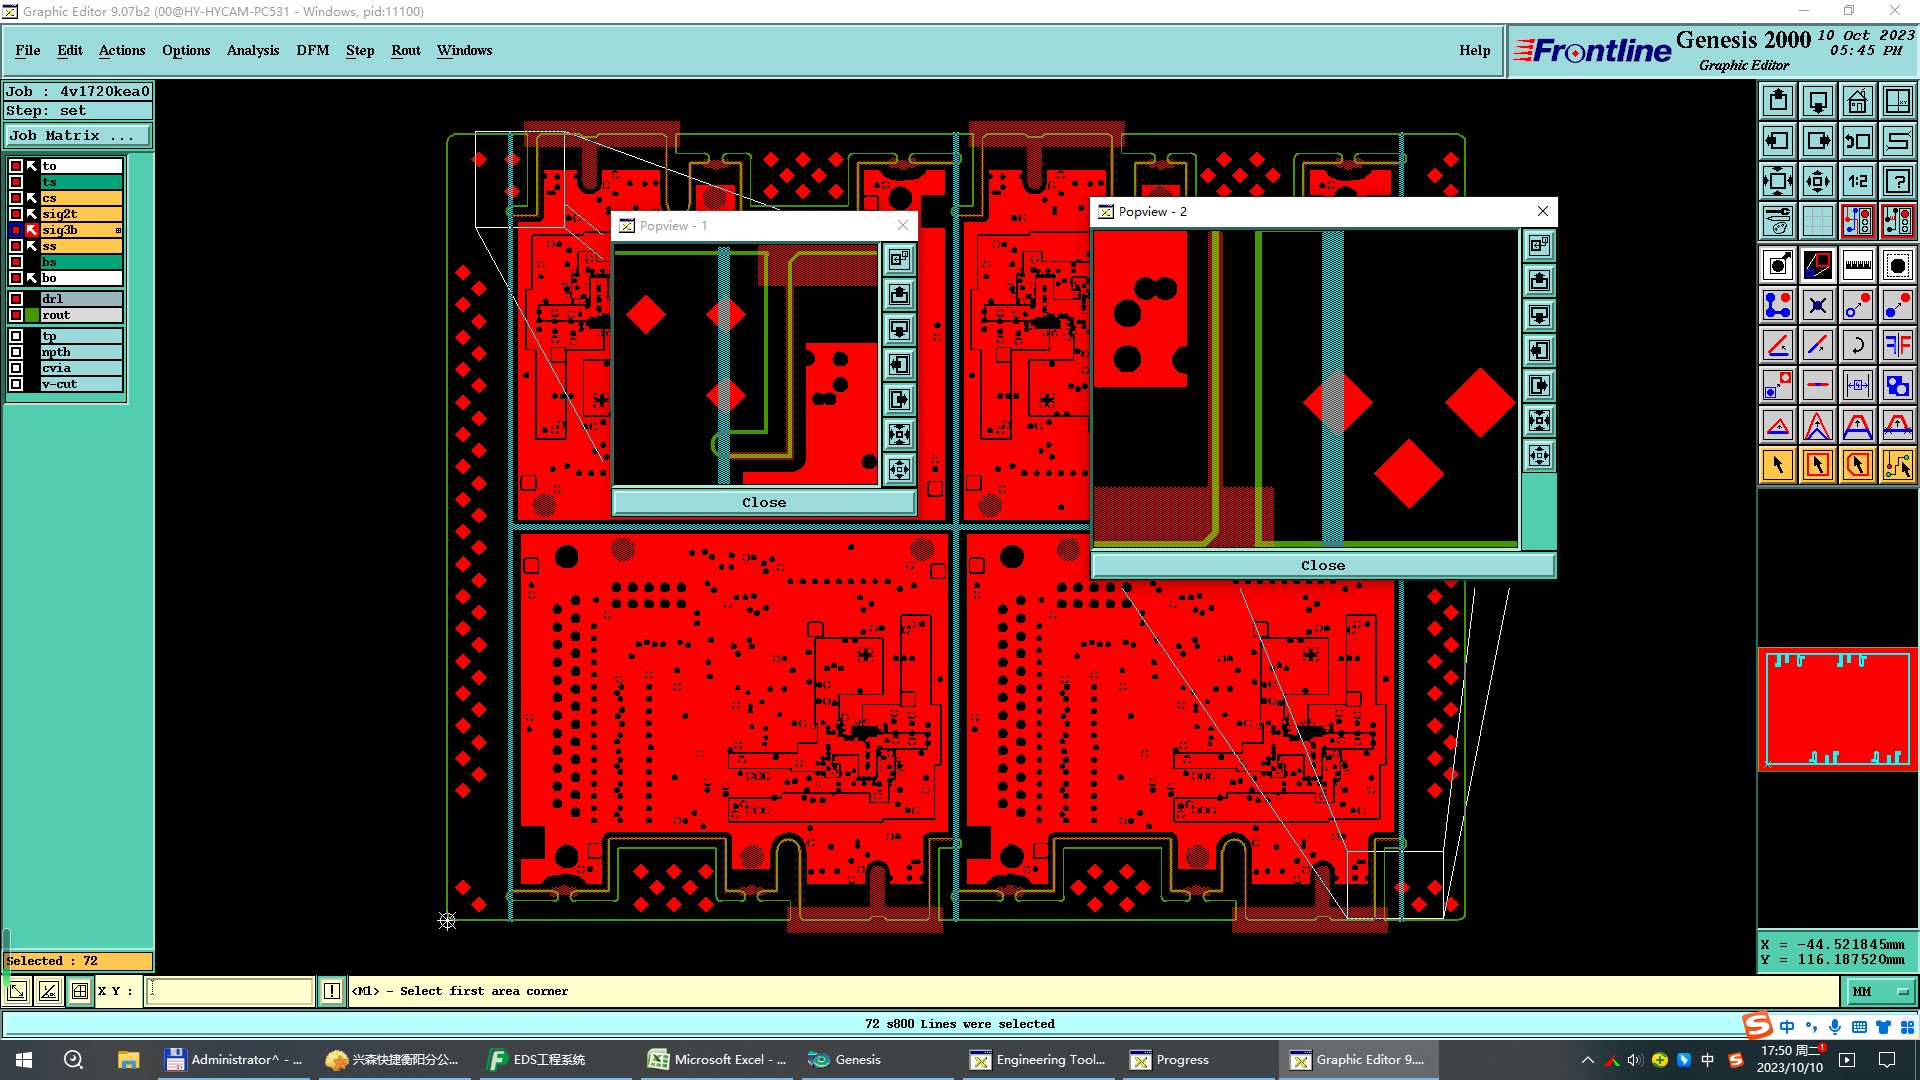The height and width of the screenshot is (1080, 1920).
Task: Select the bo layer name
Action: pyautogui.click(x=81, y=278)
